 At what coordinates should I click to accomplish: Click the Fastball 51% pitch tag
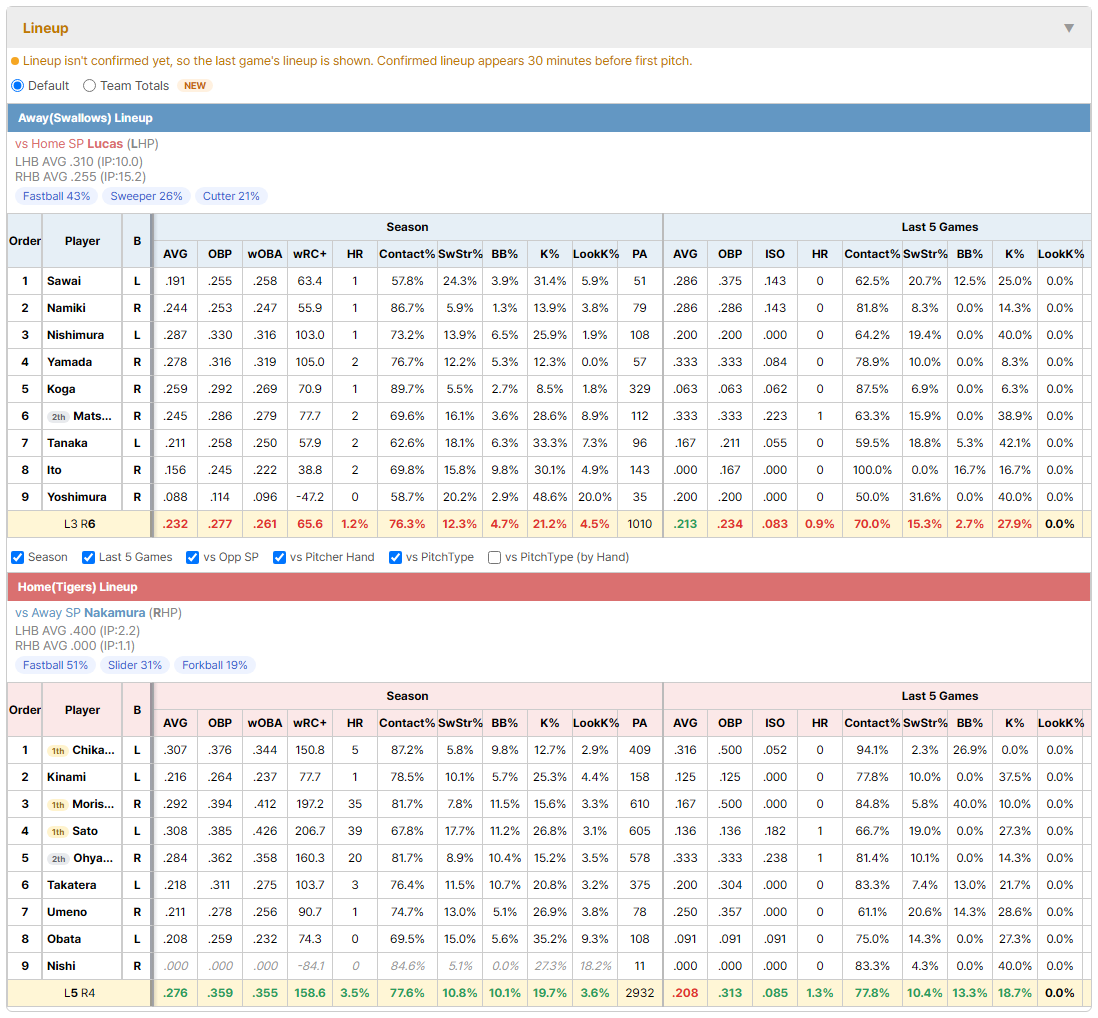click(x=55, y=665)
